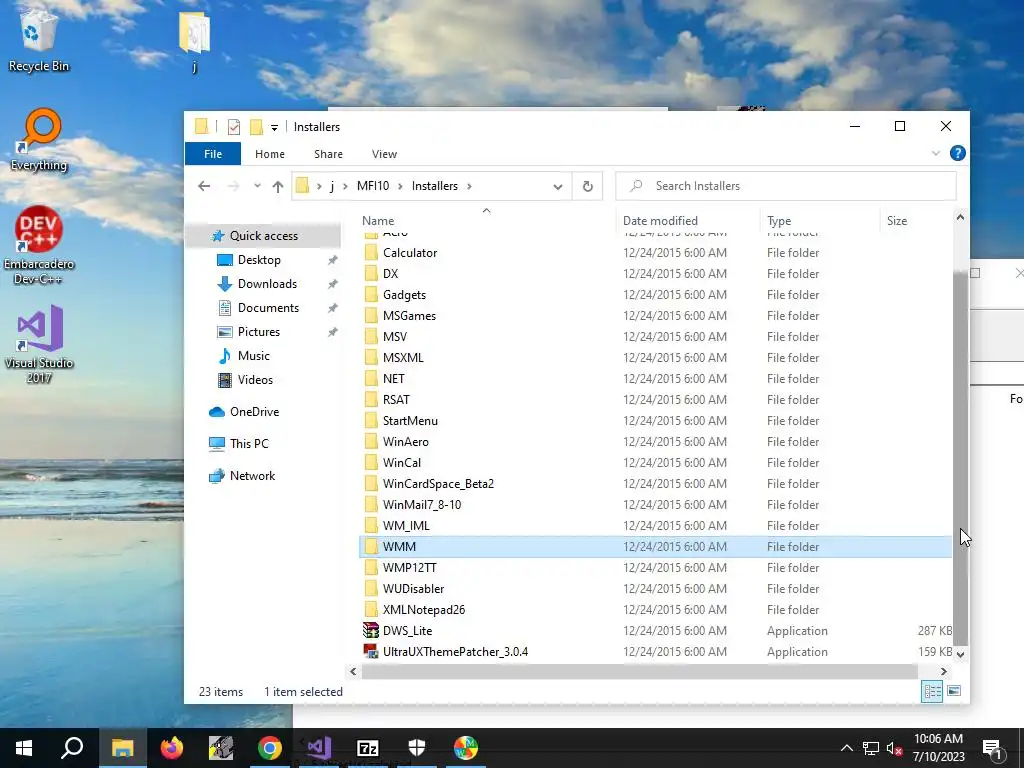Expand the chevron after Installers breadcrumb
This screenshot has width=1024, height=768.
(x=469, y=186)
